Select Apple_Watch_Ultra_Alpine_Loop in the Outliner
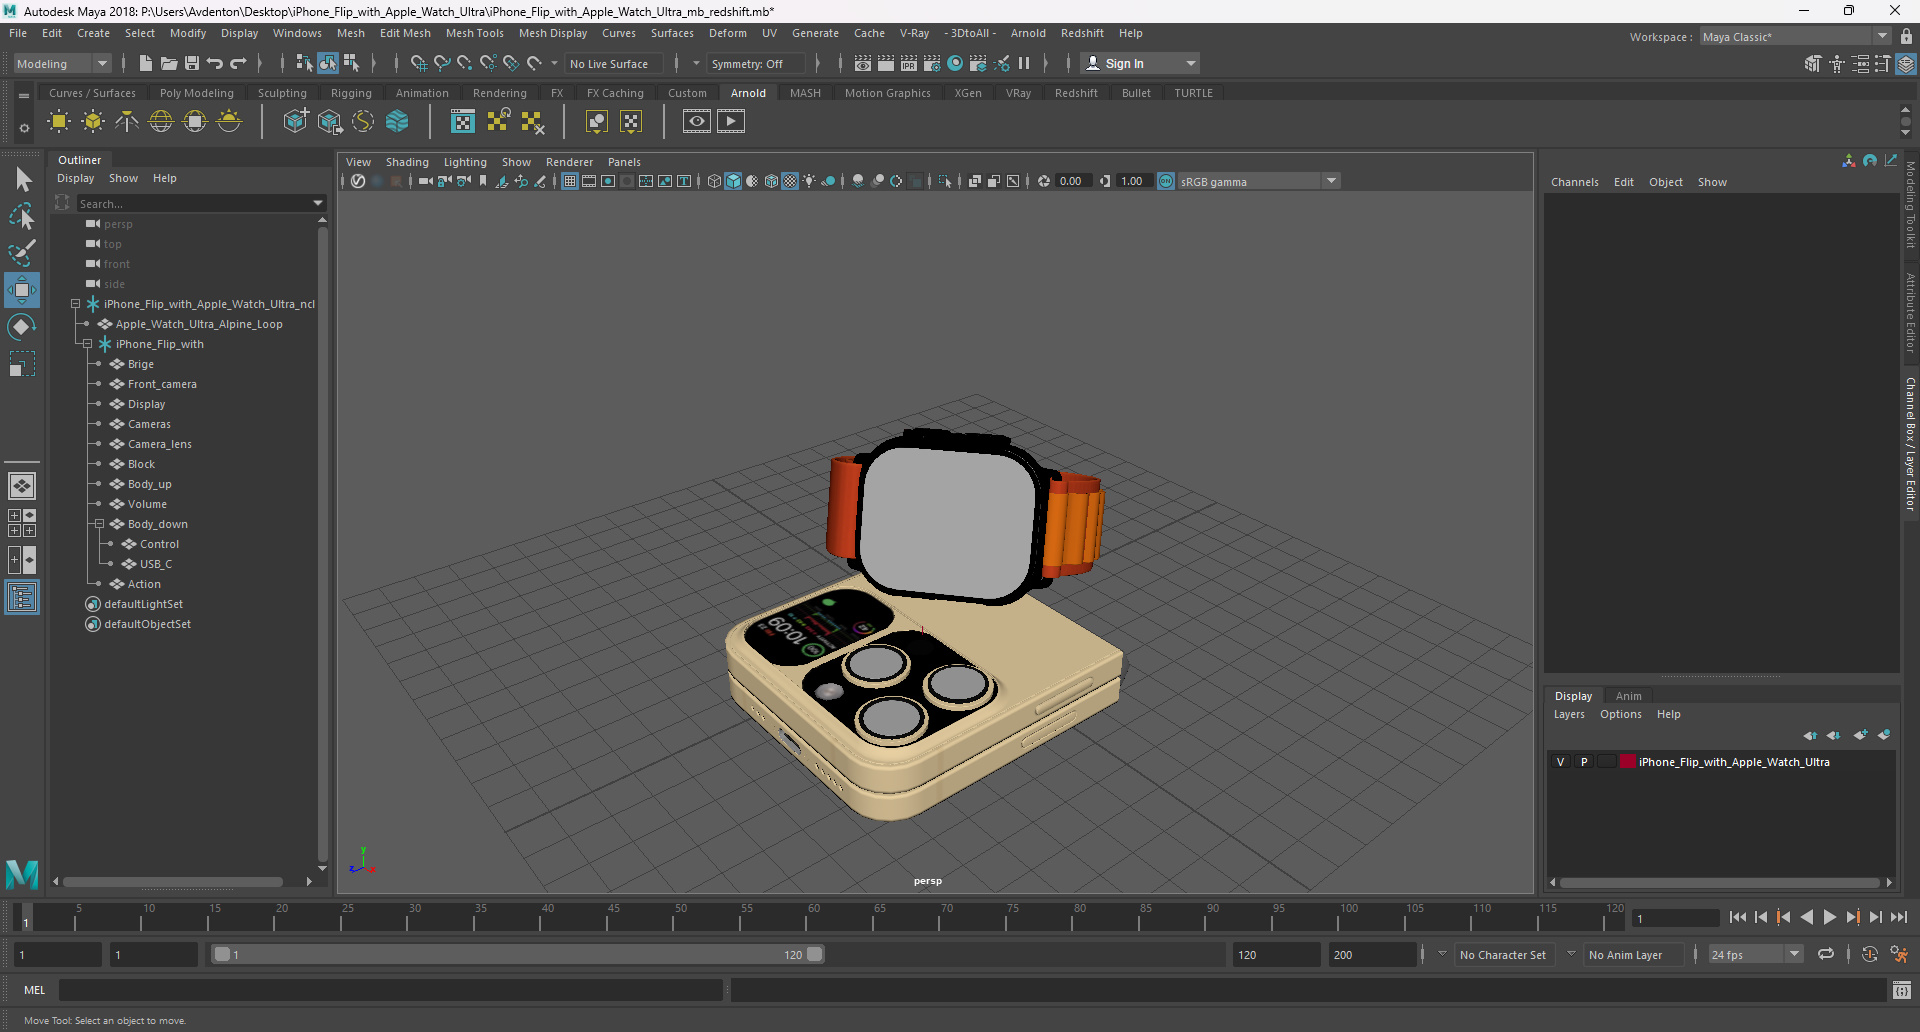The height and width of the screenshot is (1032, 1920). pyautogui.click(x=199, y=324)
